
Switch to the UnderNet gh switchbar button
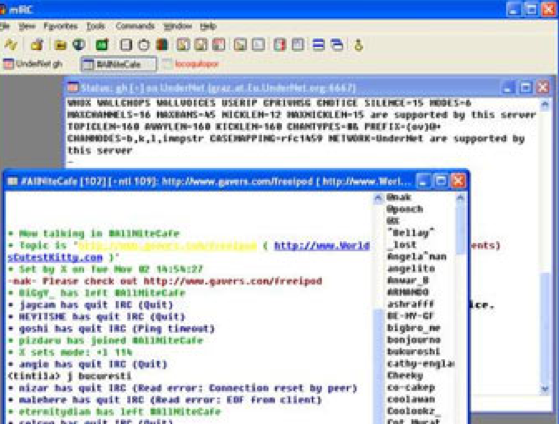[x=33, y=64]
